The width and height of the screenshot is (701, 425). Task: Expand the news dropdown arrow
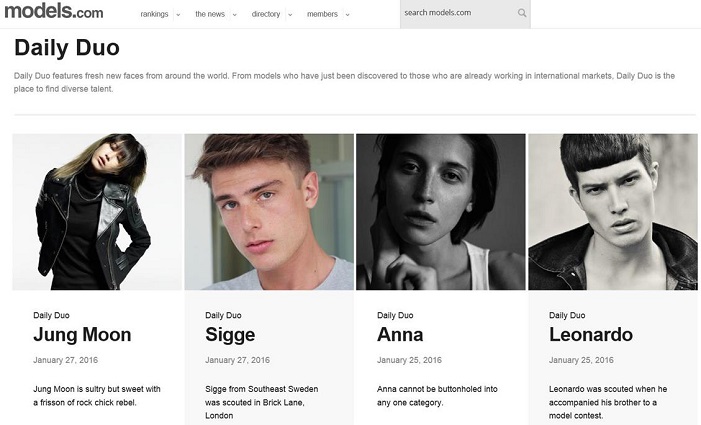point(234,15)
